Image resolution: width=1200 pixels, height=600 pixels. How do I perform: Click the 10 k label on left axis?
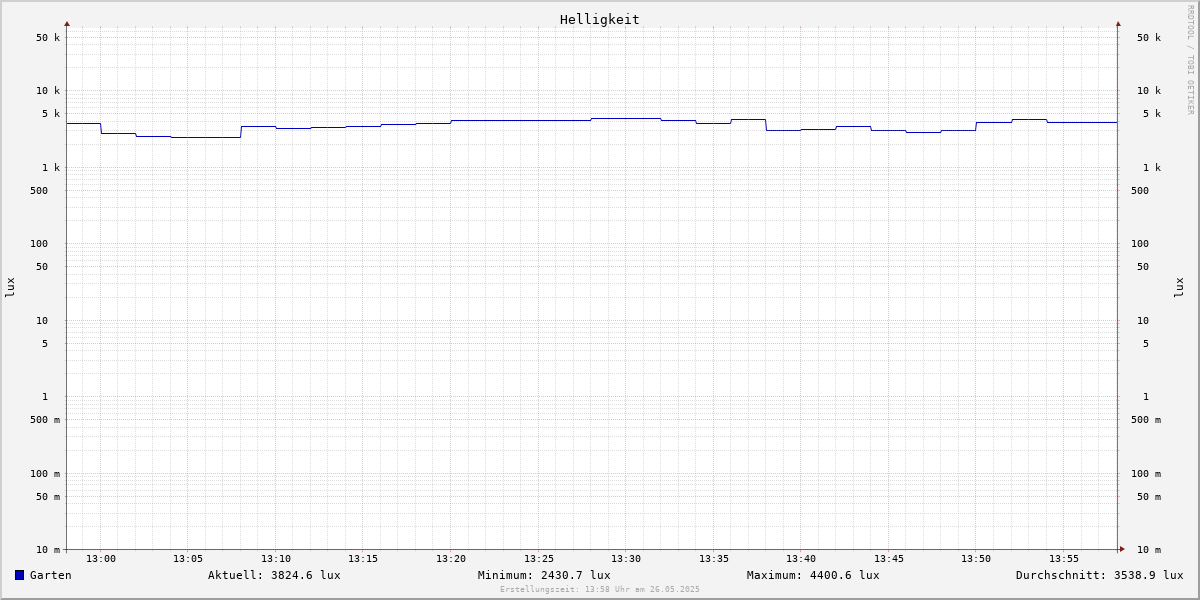(x=48, y=91)
